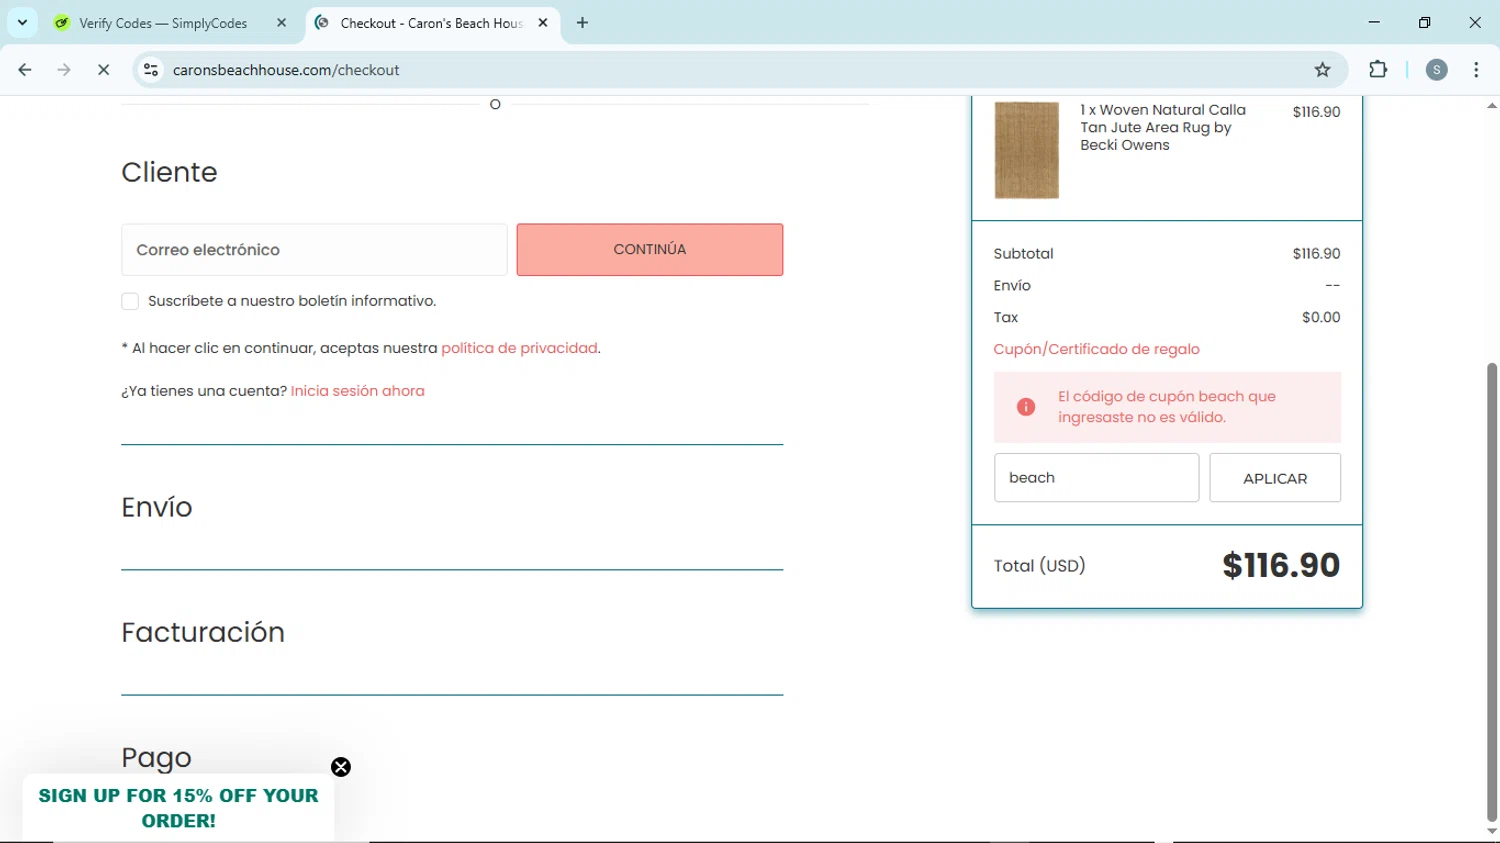This screenshot has width=1500, height=843.
Task: Click the invalid coupon error message text
Action: click(1167, 407)
